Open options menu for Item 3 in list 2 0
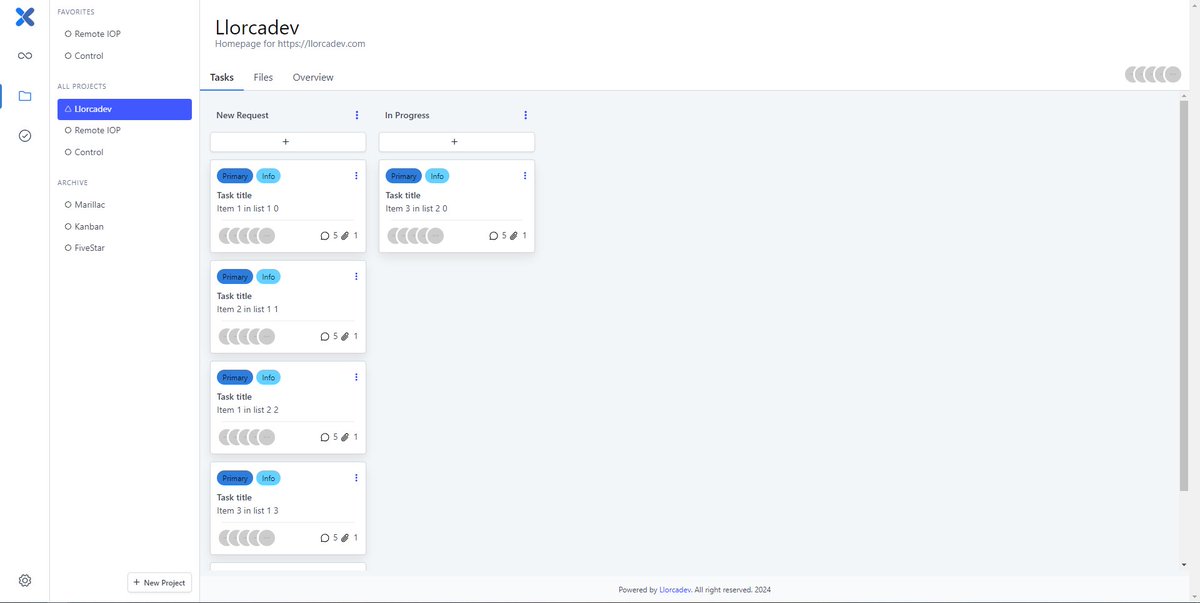 tap(525, 176)
